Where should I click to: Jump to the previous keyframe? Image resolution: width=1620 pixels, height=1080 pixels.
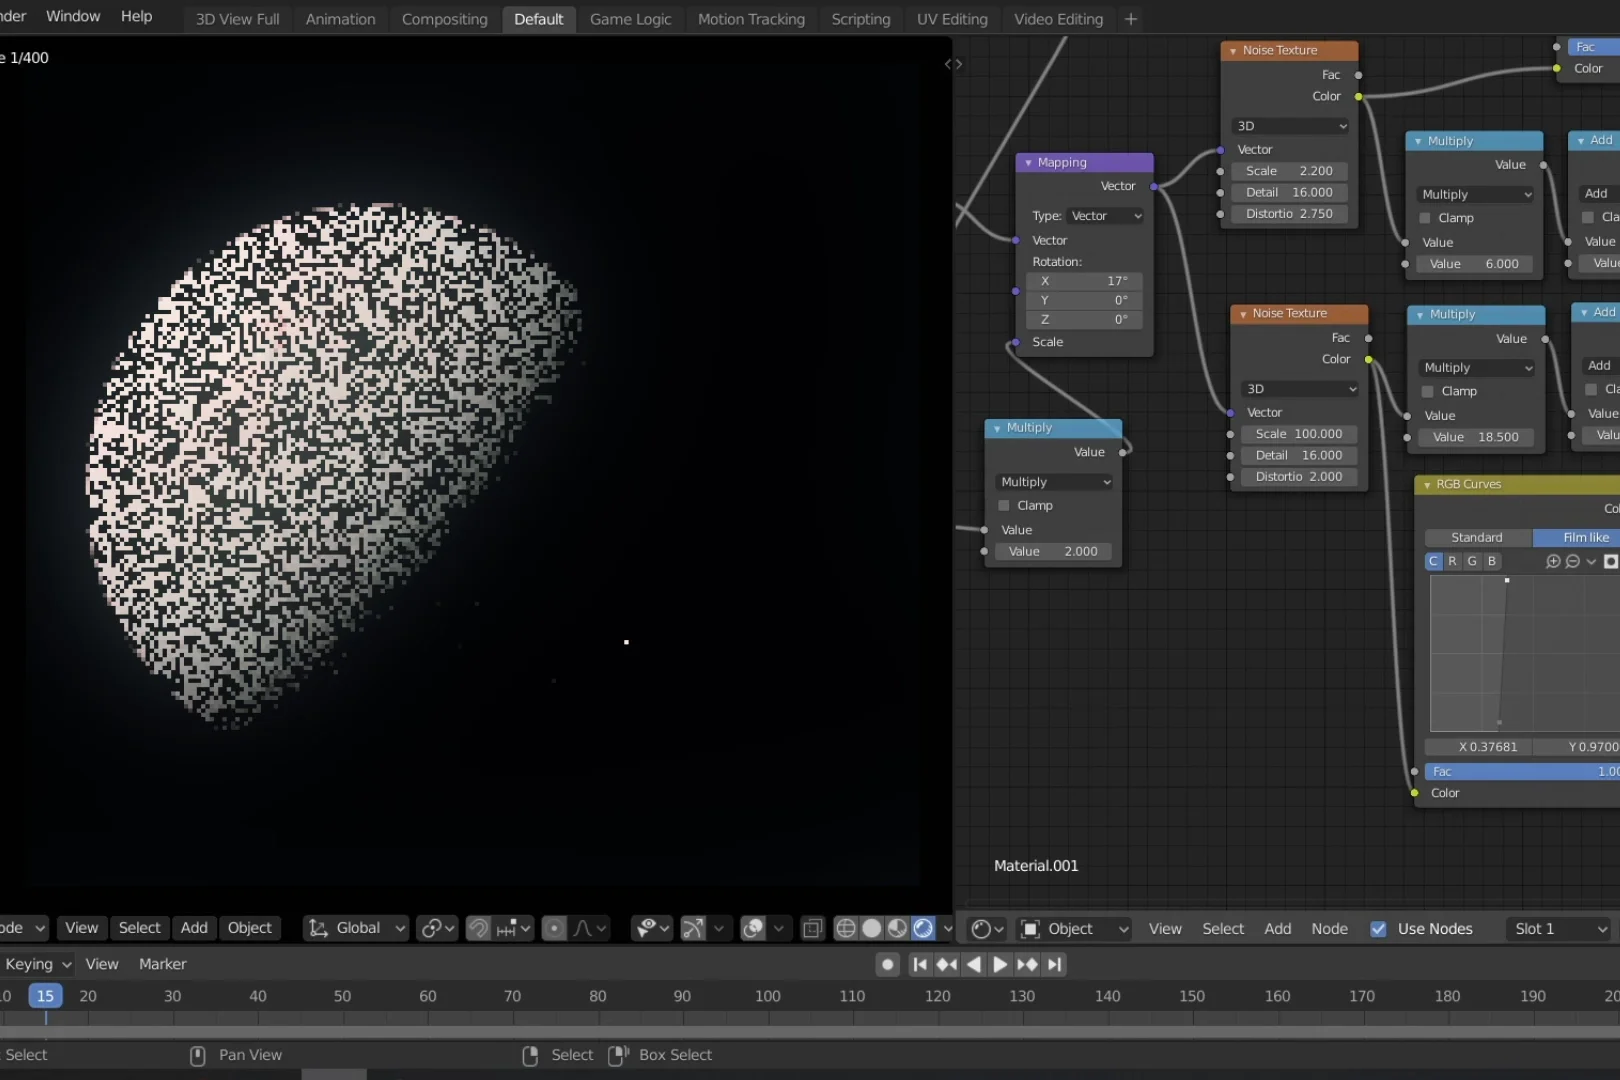click(947, 964)
